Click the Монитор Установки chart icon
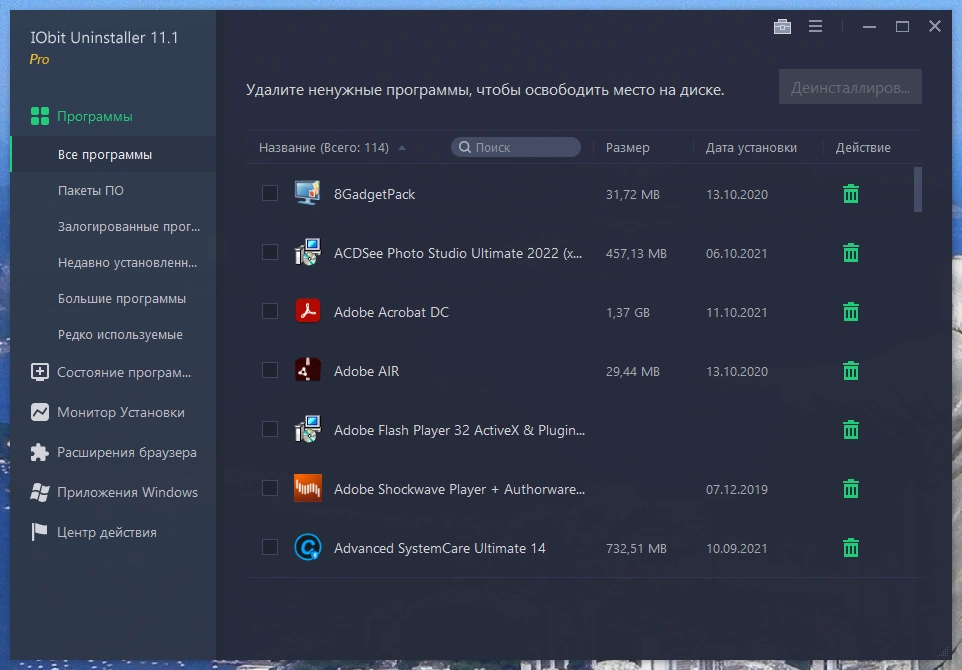 click(x=40, y=412)
